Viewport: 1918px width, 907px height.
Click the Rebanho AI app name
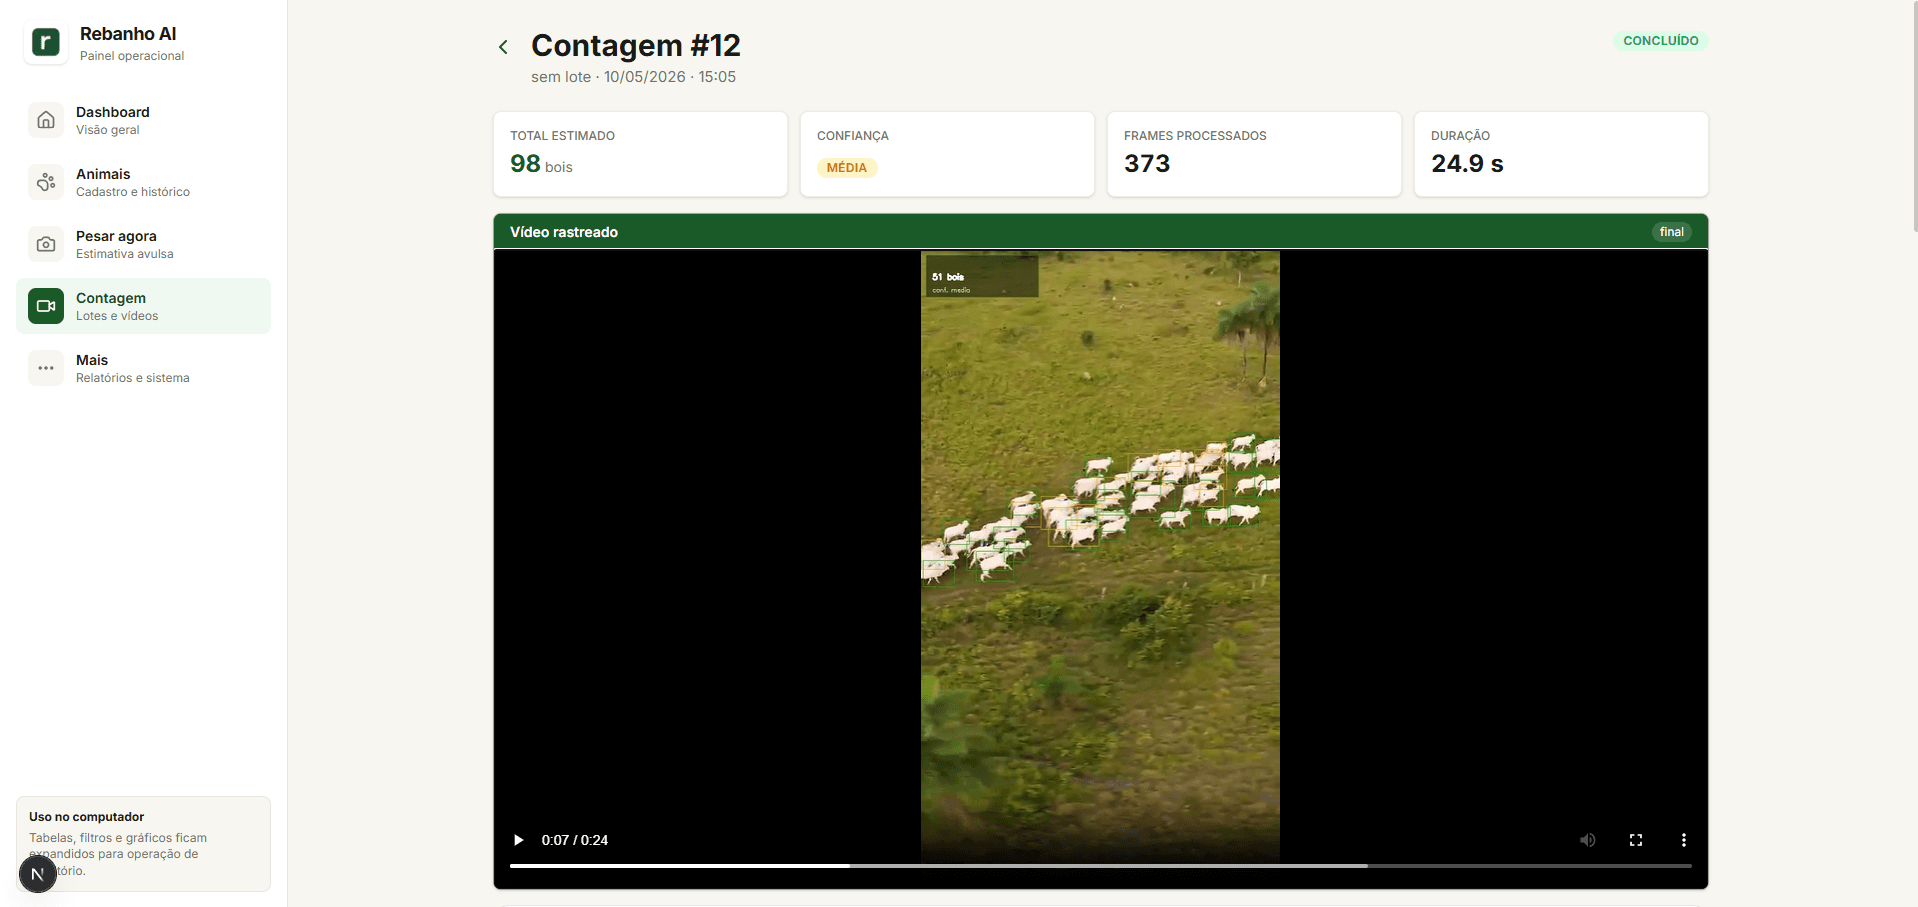pos(128,34)
